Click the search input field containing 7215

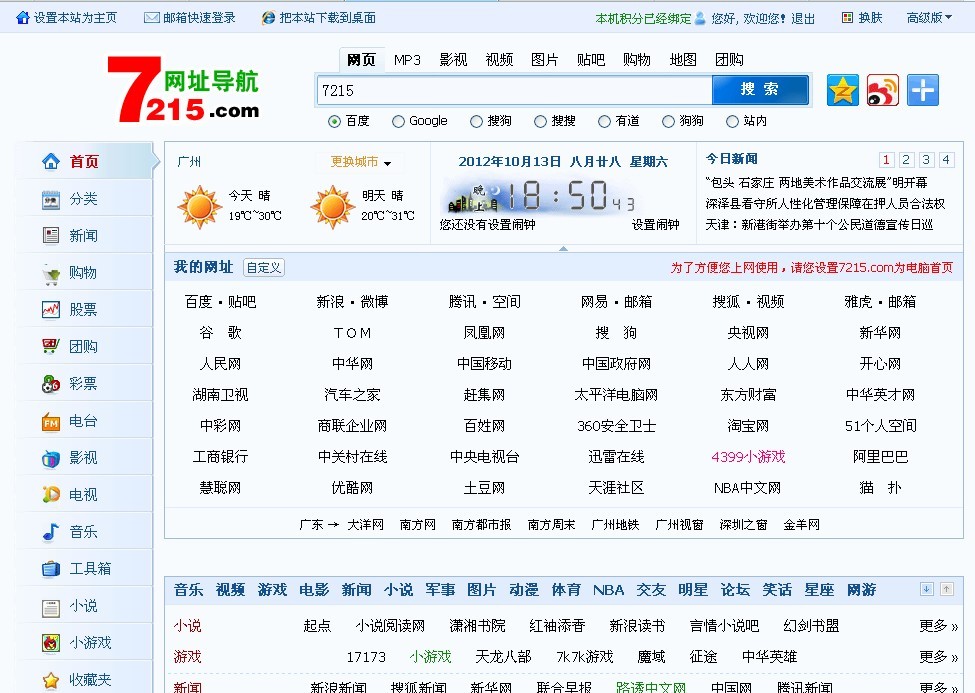(514, 90)
